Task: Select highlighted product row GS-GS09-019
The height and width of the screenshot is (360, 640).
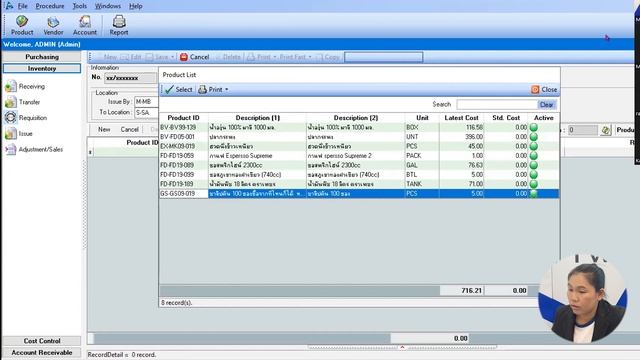Action: coord(359,193)
